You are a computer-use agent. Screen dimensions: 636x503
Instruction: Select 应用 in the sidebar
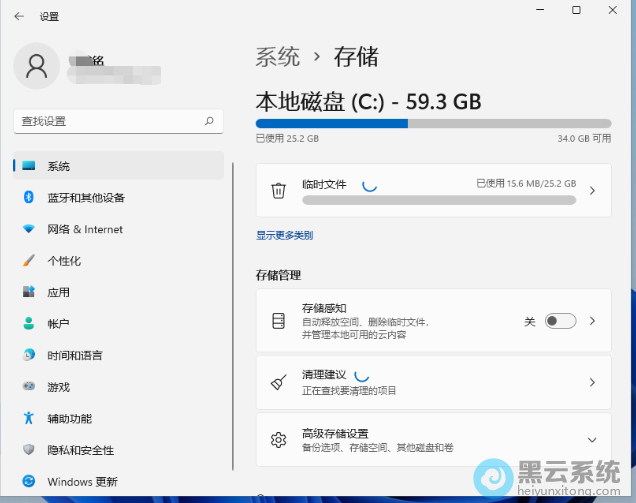(58, 292)
